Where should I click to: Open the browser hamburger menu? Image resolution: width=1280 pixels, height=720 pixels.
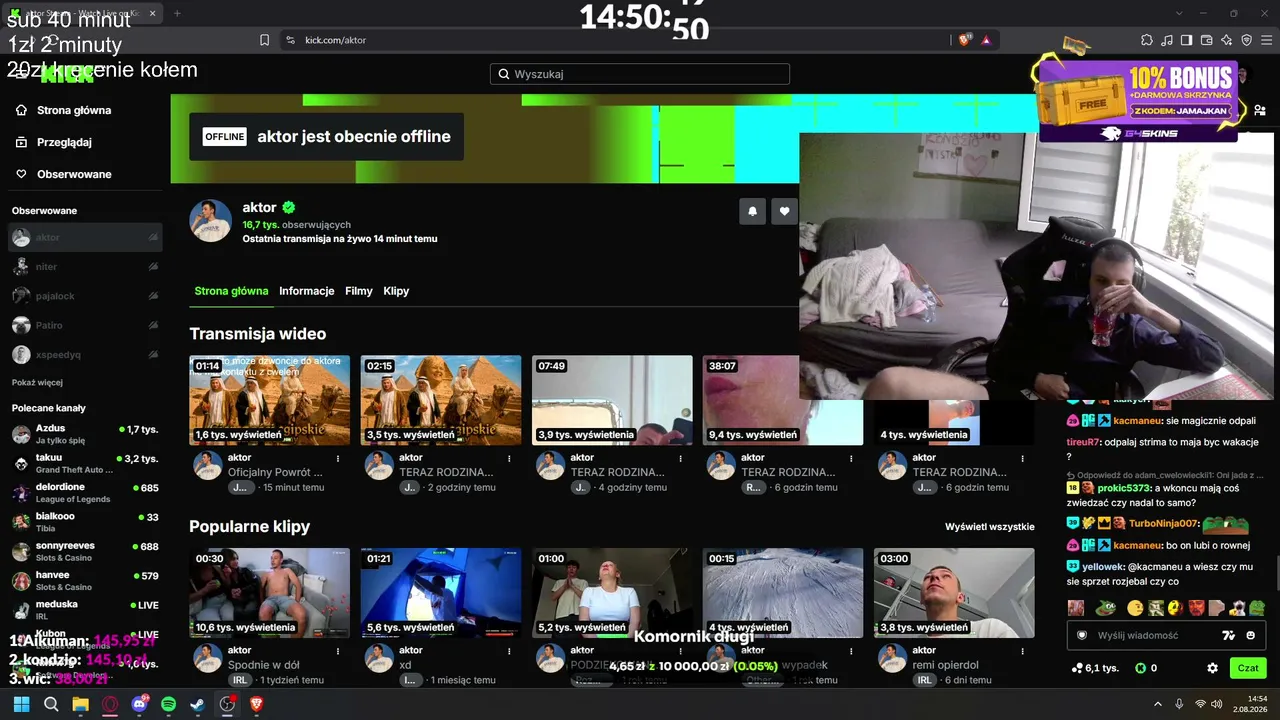click(x=1266, y=40)
